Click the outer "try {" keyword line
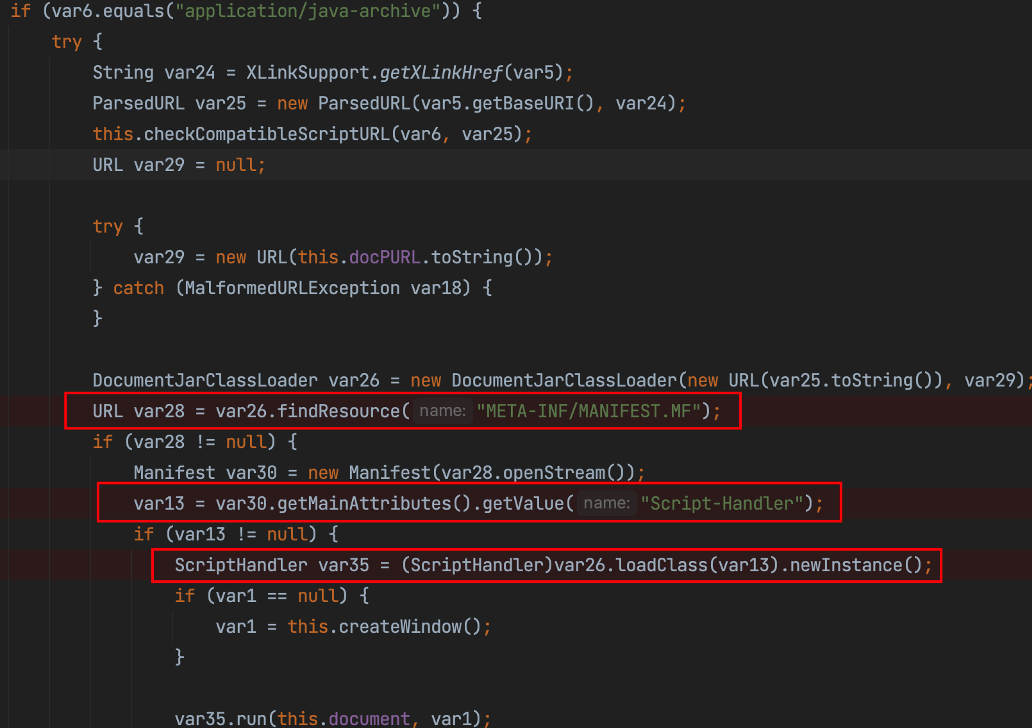1032x728 pixels. (77, 41)
